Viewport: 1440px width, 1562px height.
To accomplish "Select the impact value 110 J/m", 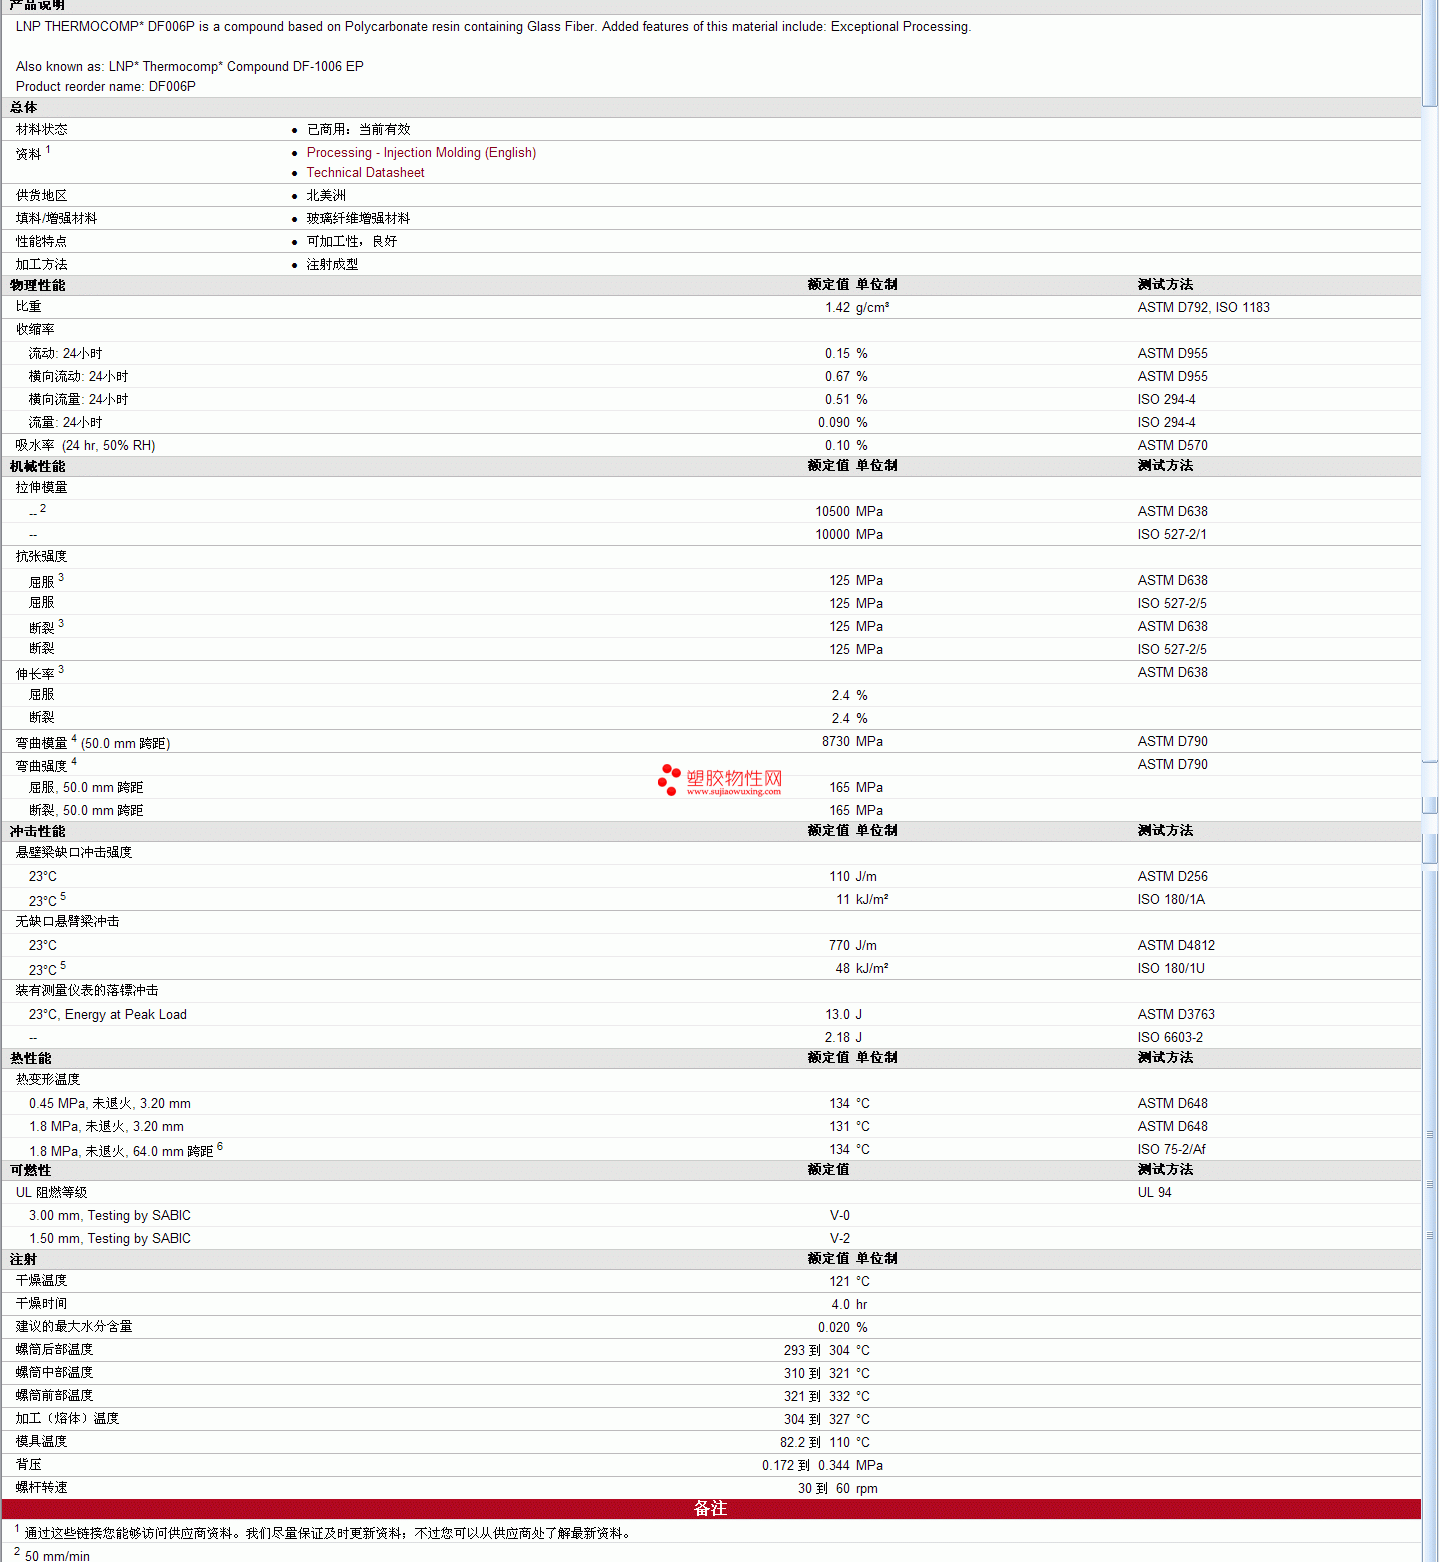I will point(853,877).
